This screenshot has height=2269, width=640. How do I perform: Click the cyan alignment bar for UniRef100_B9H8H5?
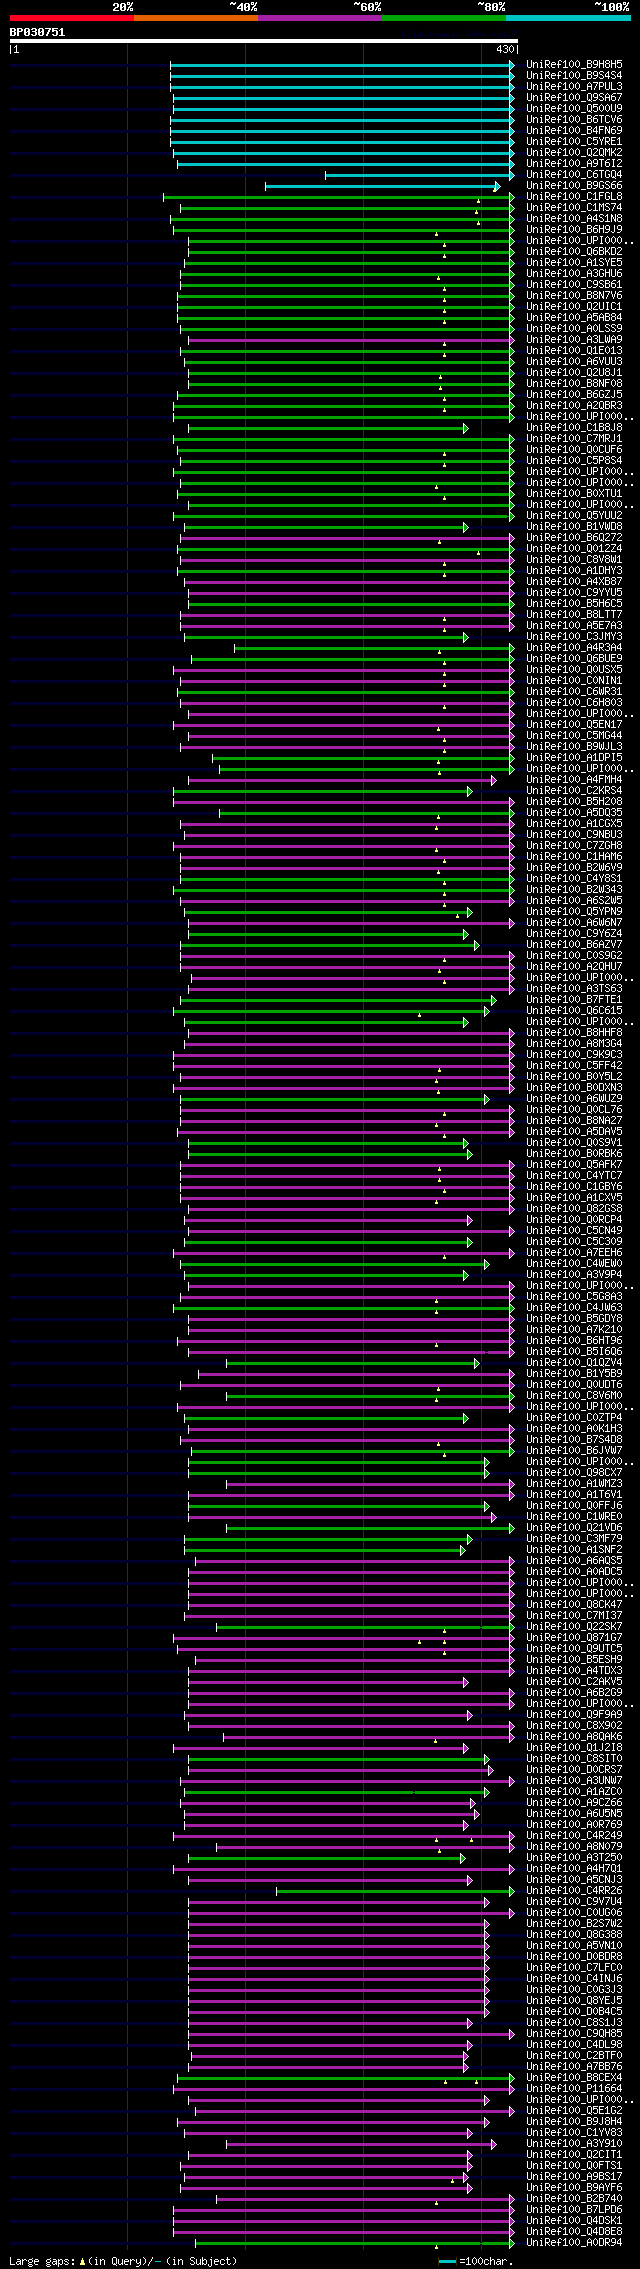[x=342, y=65]
